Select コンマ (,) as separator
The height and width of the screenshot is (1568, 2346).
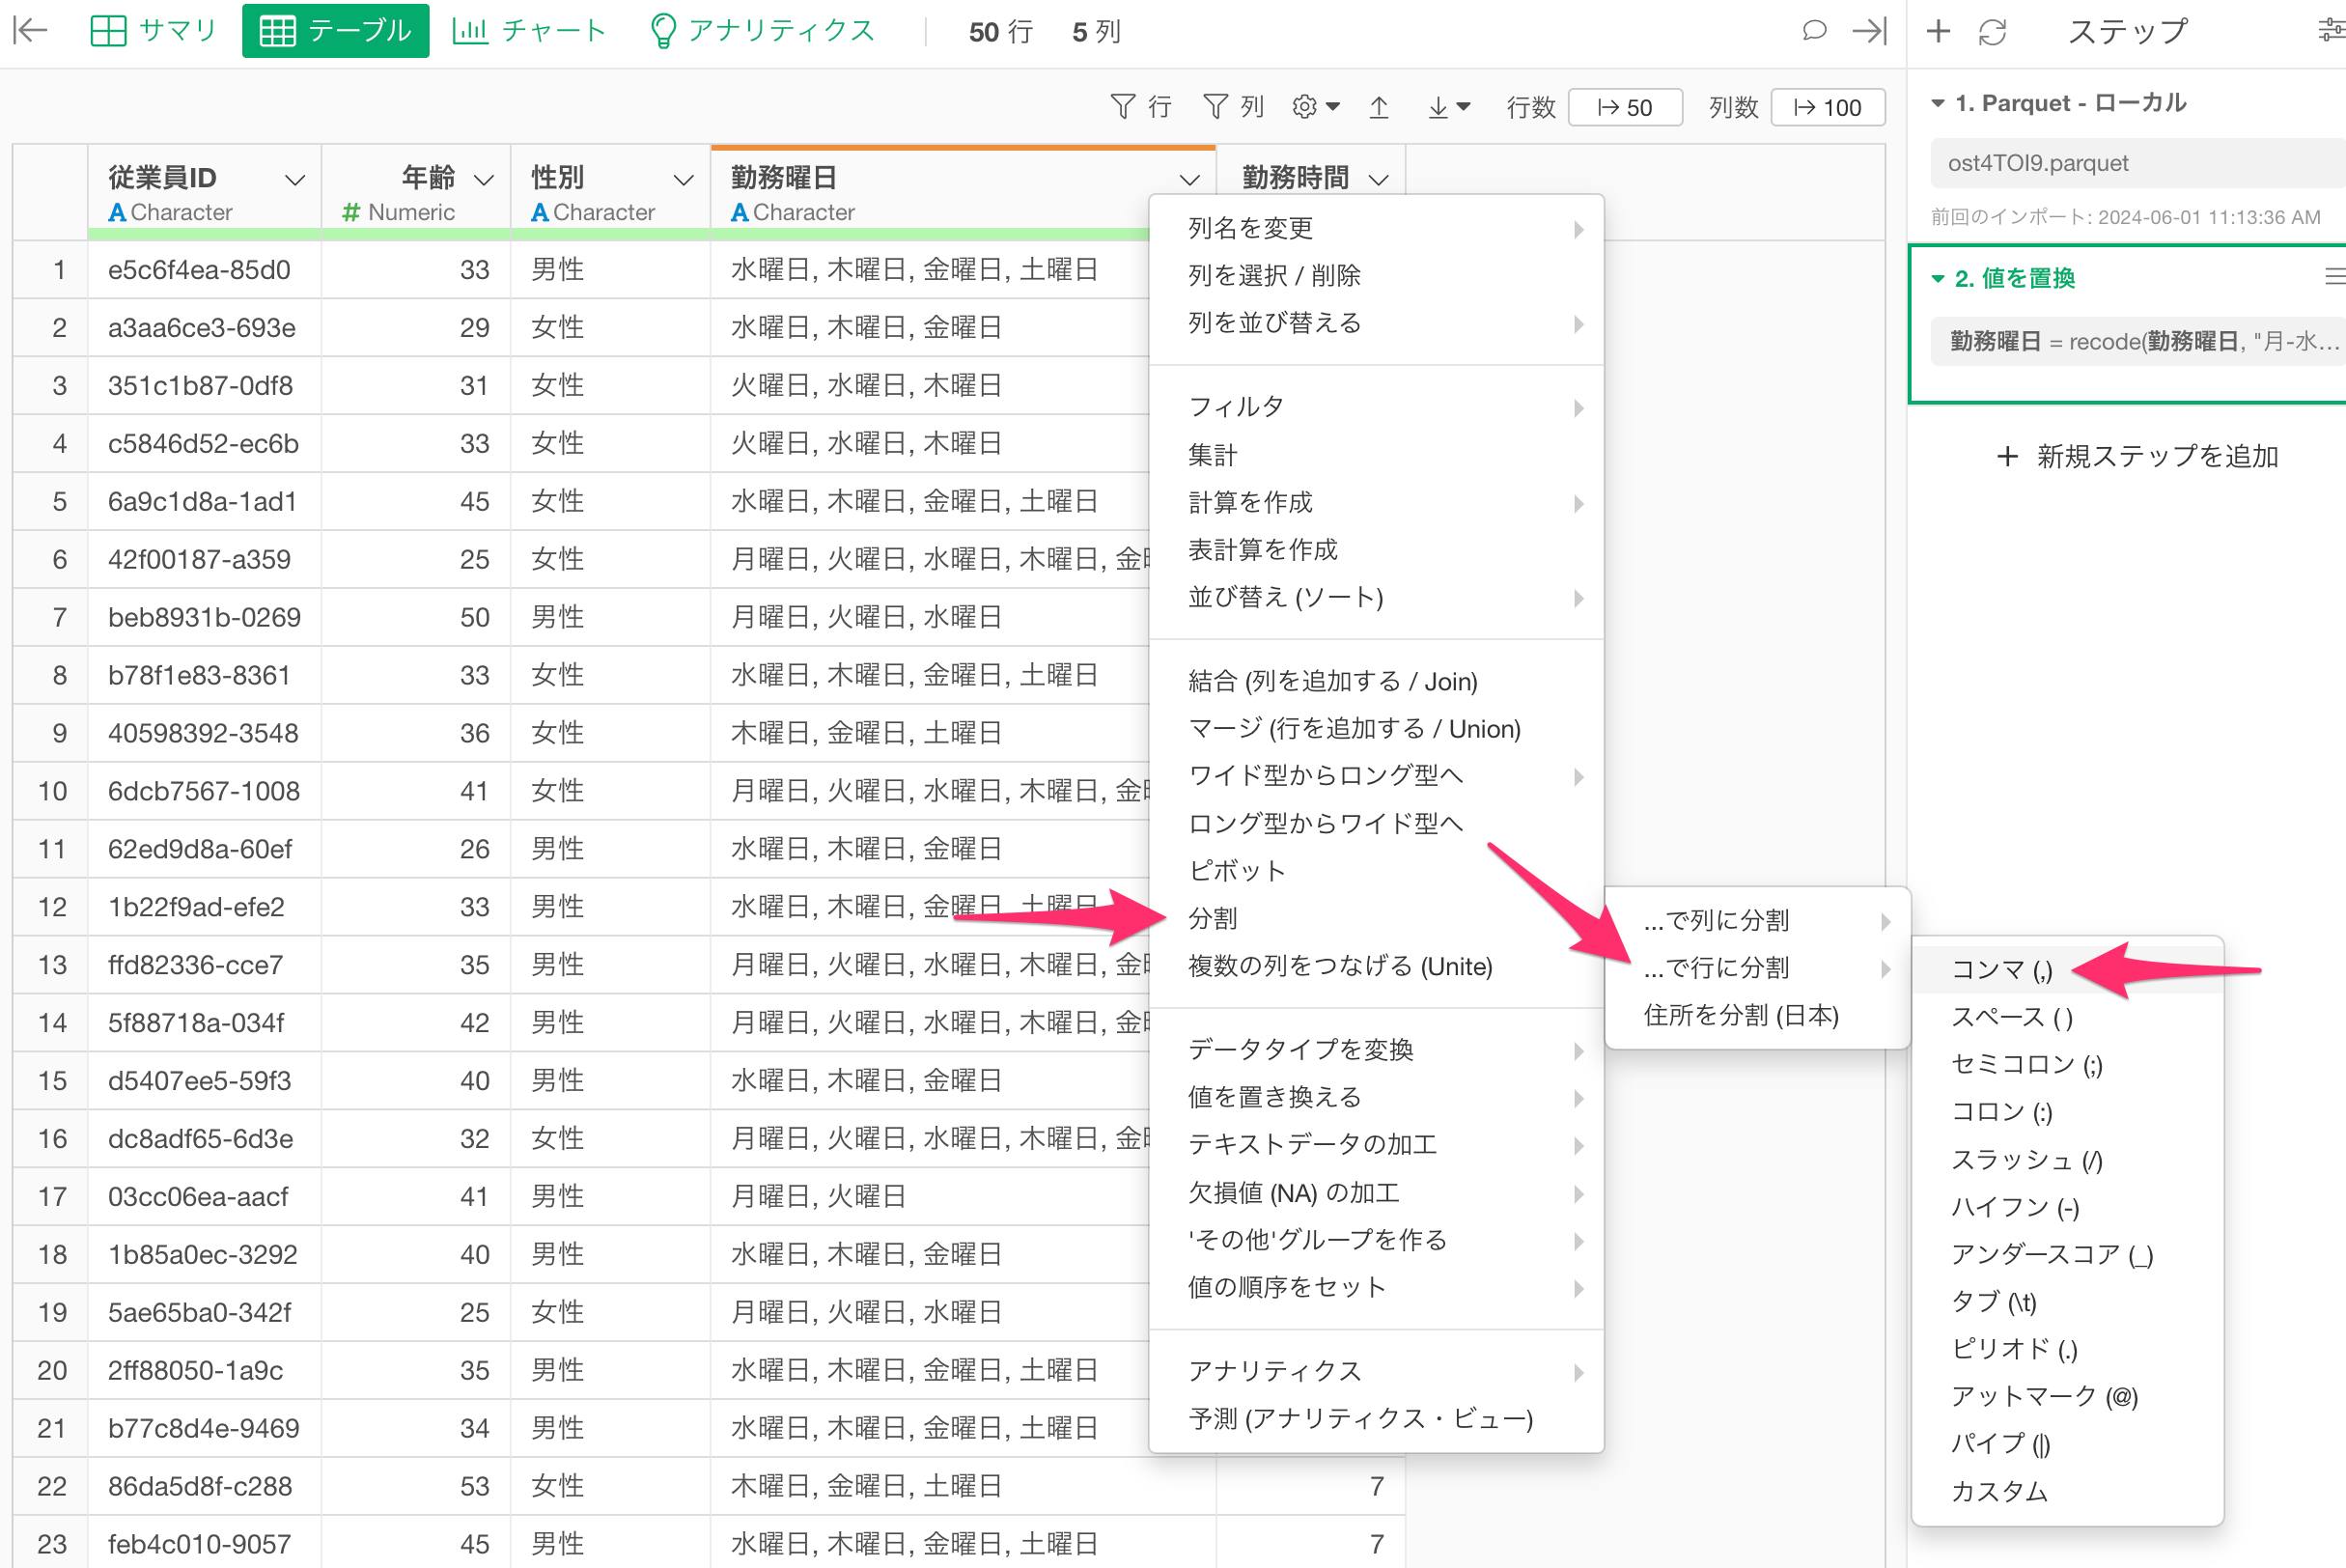click(x=2067, y=970)
